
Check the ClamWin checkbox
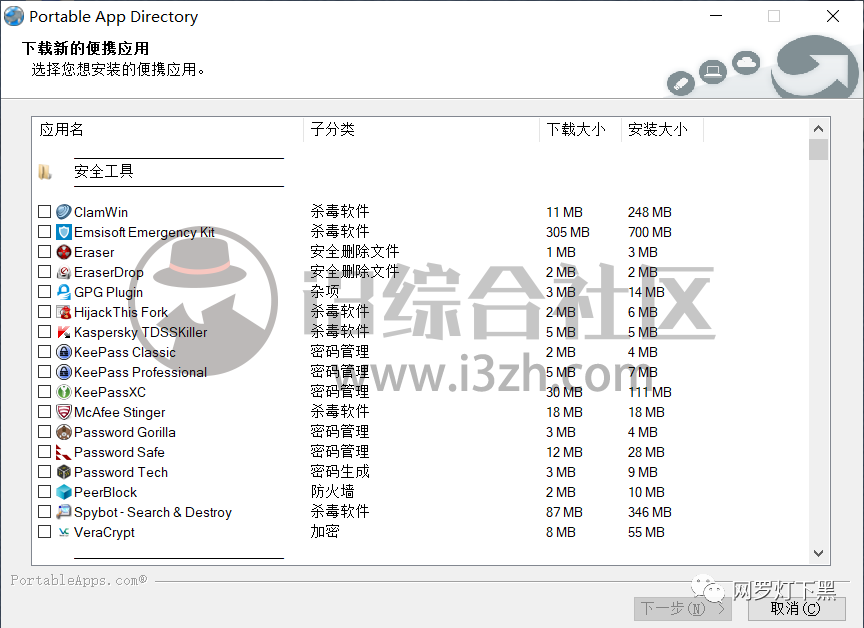pos(45,212)
